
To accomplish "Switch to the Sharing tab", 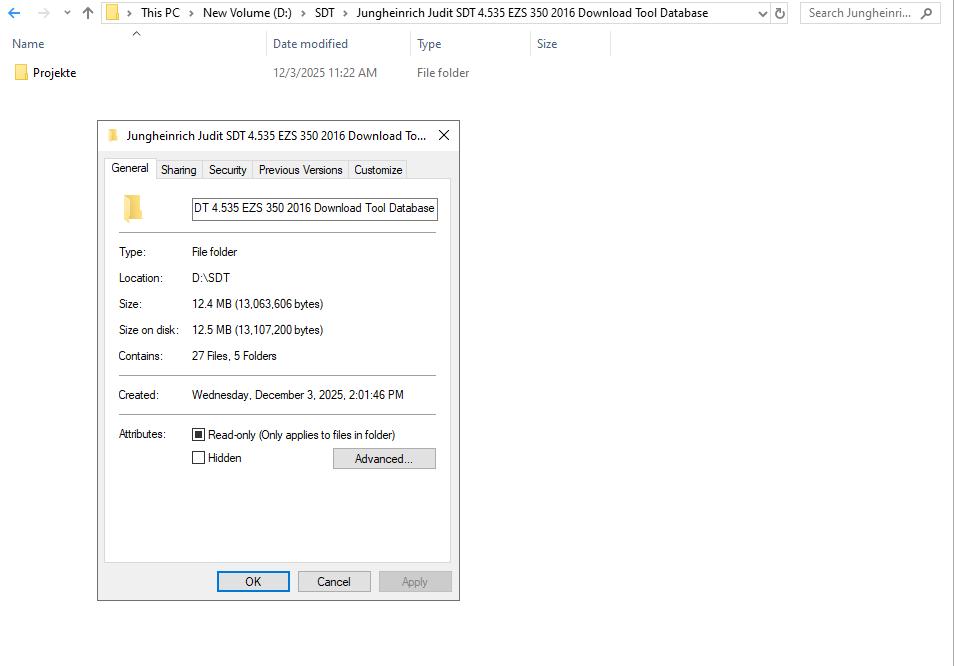I will 178,170.
